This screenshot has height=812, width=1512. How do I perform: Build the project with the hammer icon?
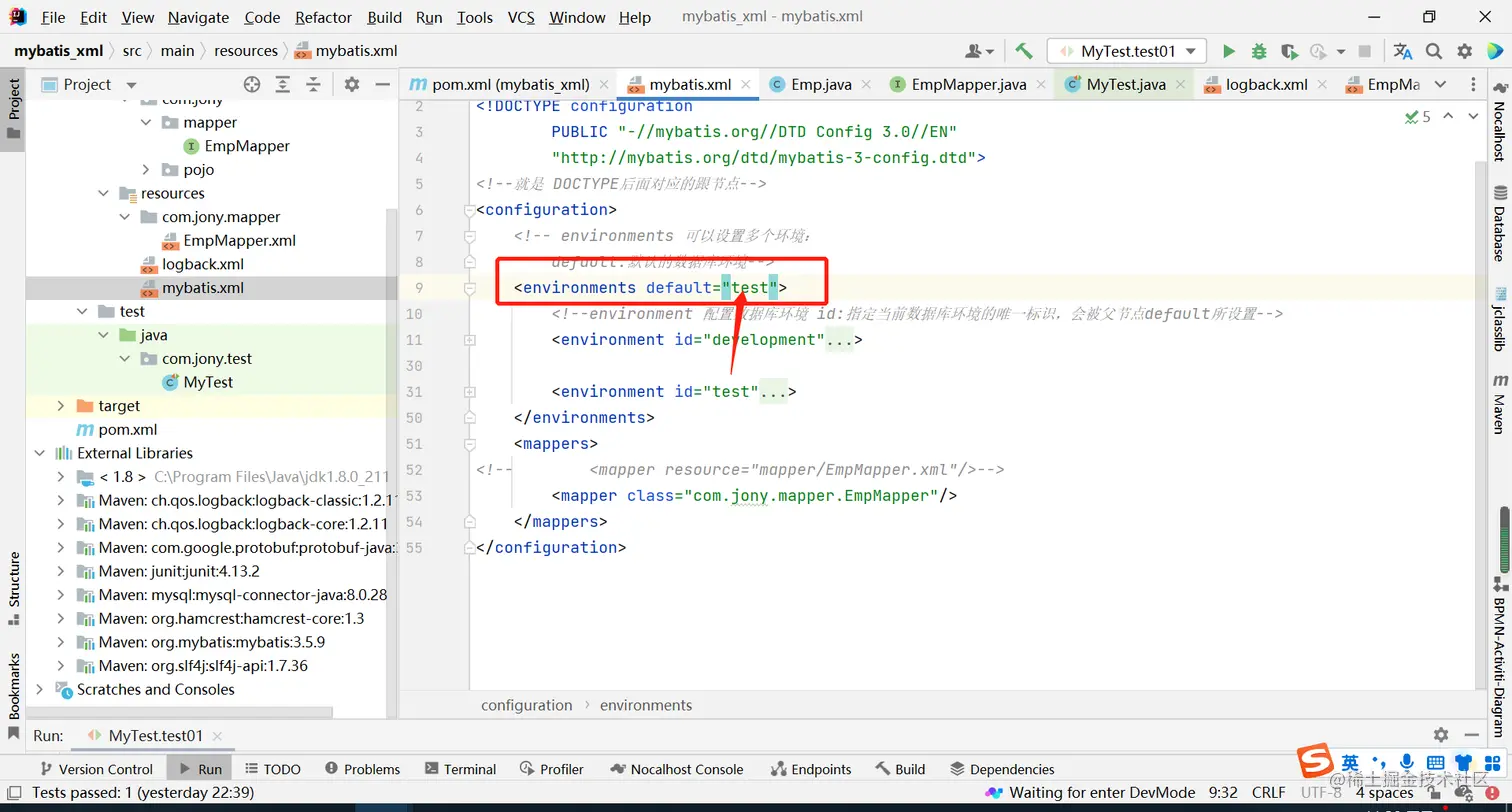(1023, 51)
